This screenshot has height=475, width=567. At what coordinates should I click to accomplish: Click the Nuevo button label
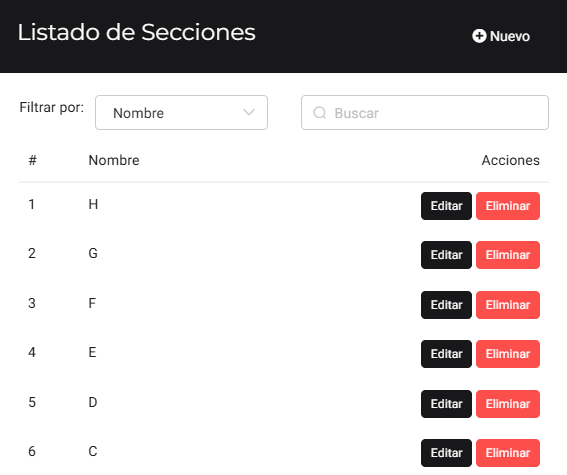[x=510, y=36]
